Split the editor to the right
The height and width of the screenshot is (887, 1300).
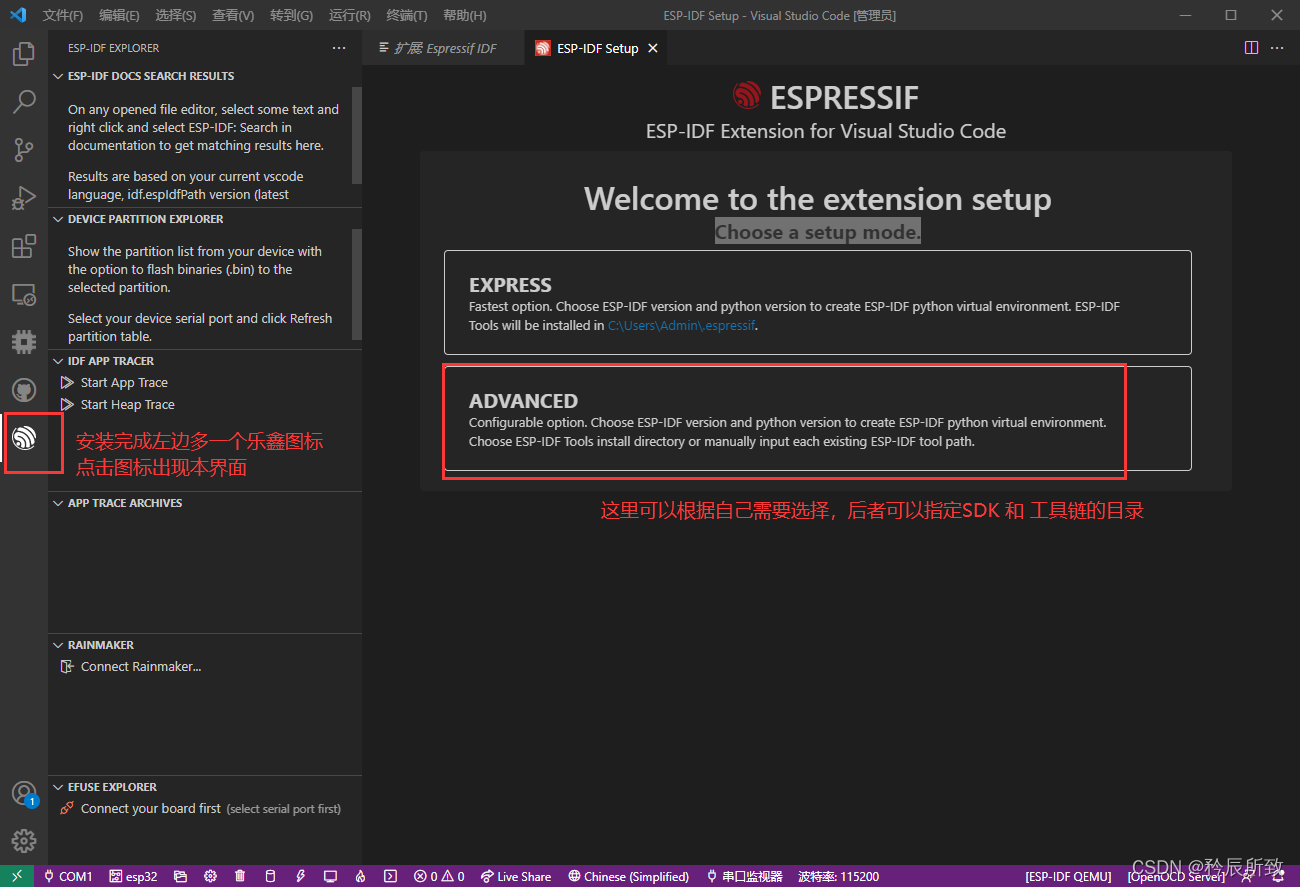tap(1251, 48)
